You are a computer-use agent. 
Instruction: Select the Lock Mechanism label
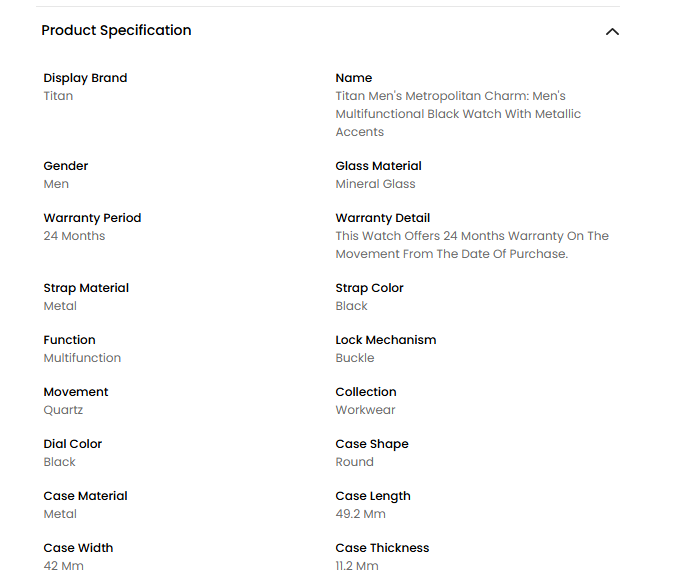tap(386, 340)
